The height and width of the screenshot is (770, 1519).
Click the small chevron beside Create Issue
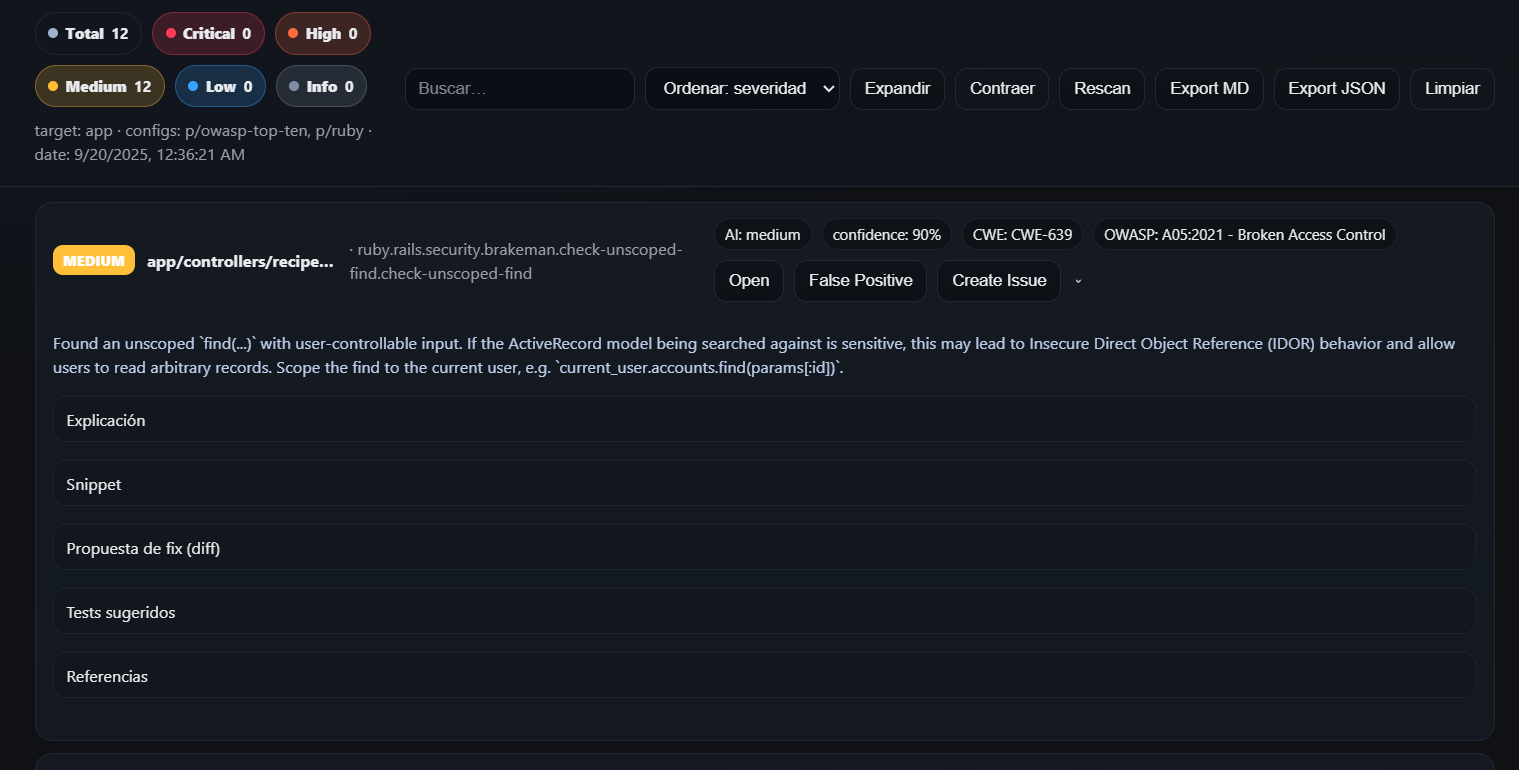tap(1078, 282)
